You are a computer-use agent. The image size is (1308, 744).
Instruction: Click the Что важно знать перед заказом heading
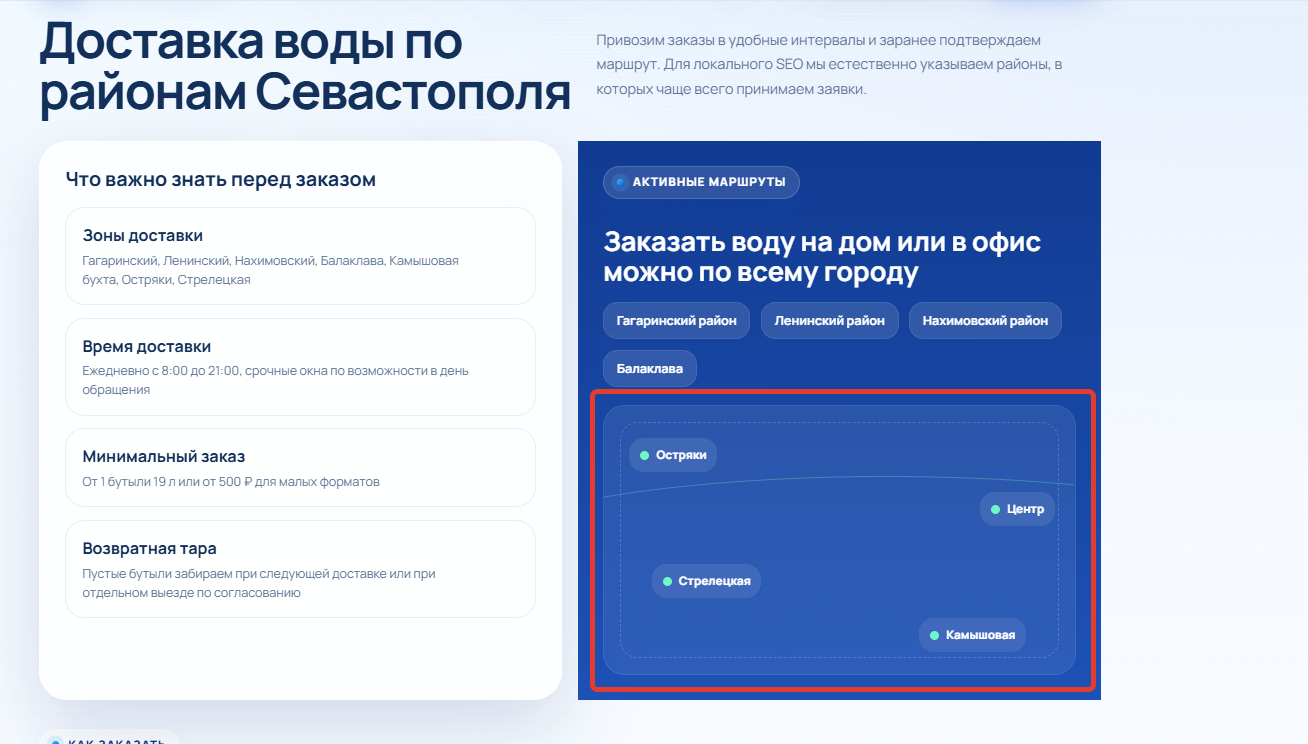220,180
